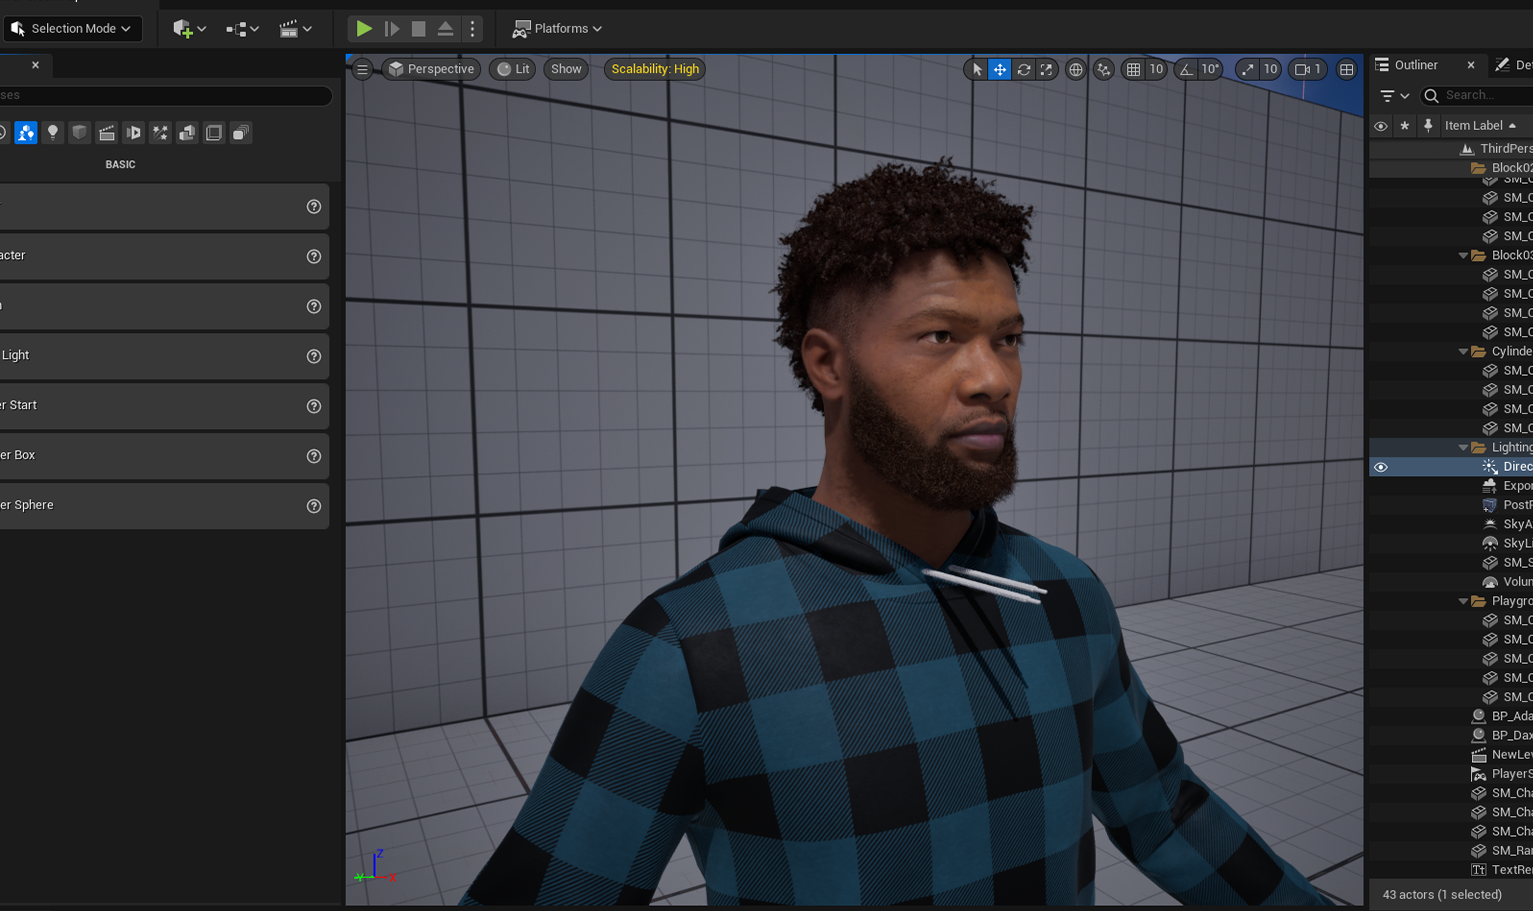Open the Cinematics toolbar dropdown
Screen dimensions: 1533x911
tap(295, 28)
